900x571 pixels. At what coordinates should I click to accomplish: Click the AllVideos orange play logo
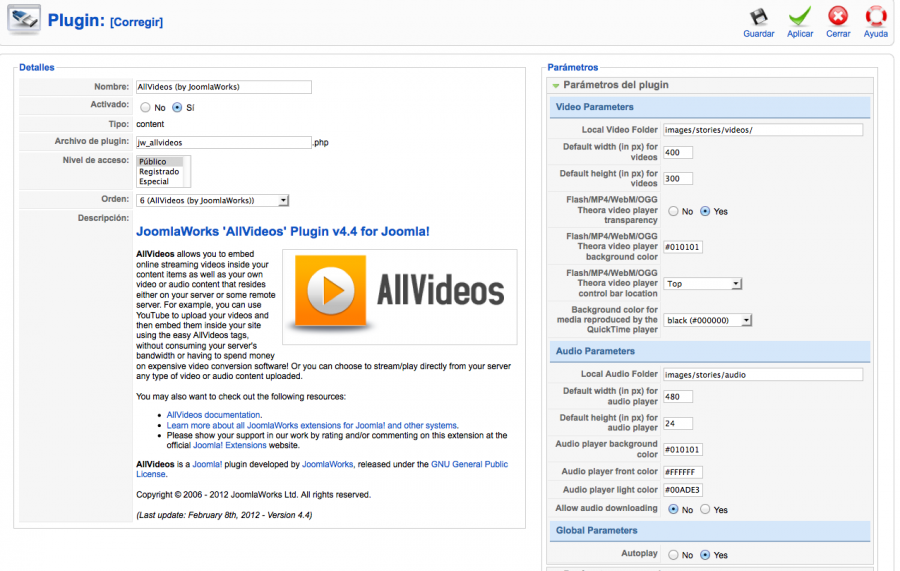[330, 292]
